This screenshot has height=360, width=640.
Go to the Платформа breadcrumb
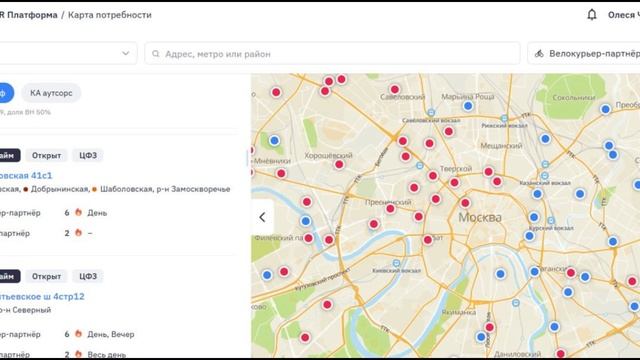tap(32, 15)
